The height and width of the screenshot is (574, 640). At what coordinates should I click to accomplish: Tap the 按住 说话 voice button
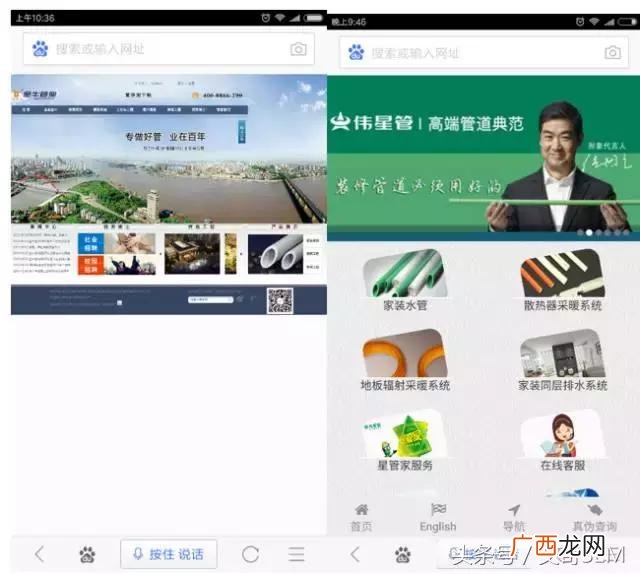pyautogui.click(x=169, y=554)
